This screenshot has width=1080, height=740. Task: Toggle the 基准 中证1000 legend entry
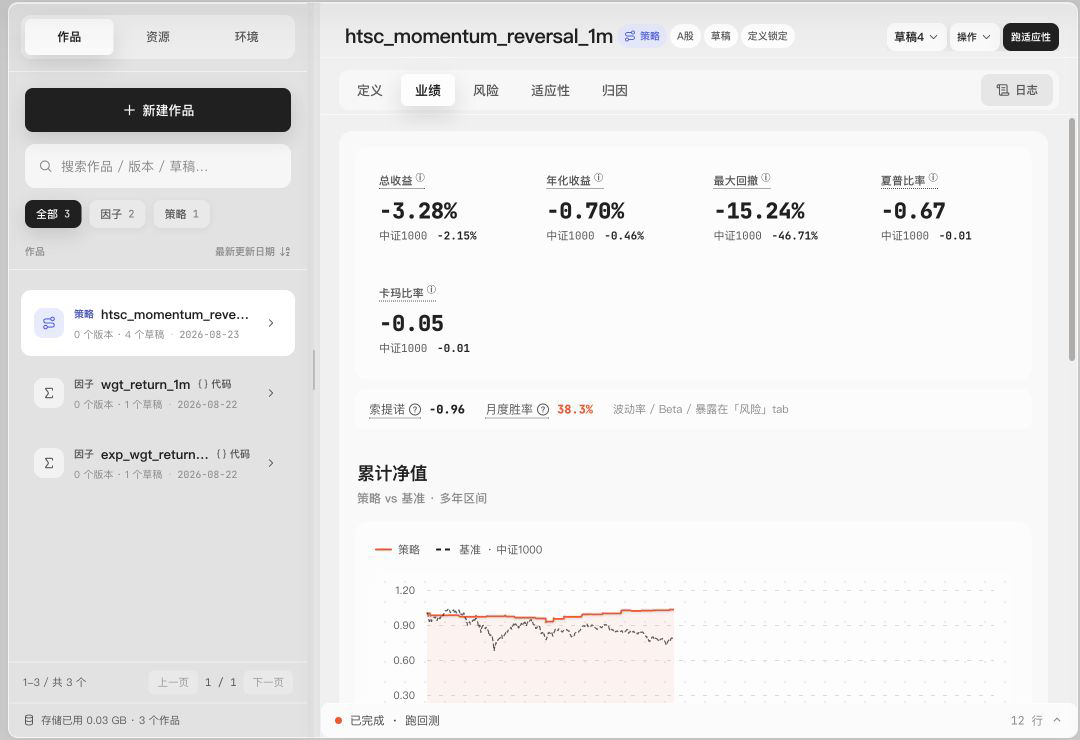[x=489, y=550]
